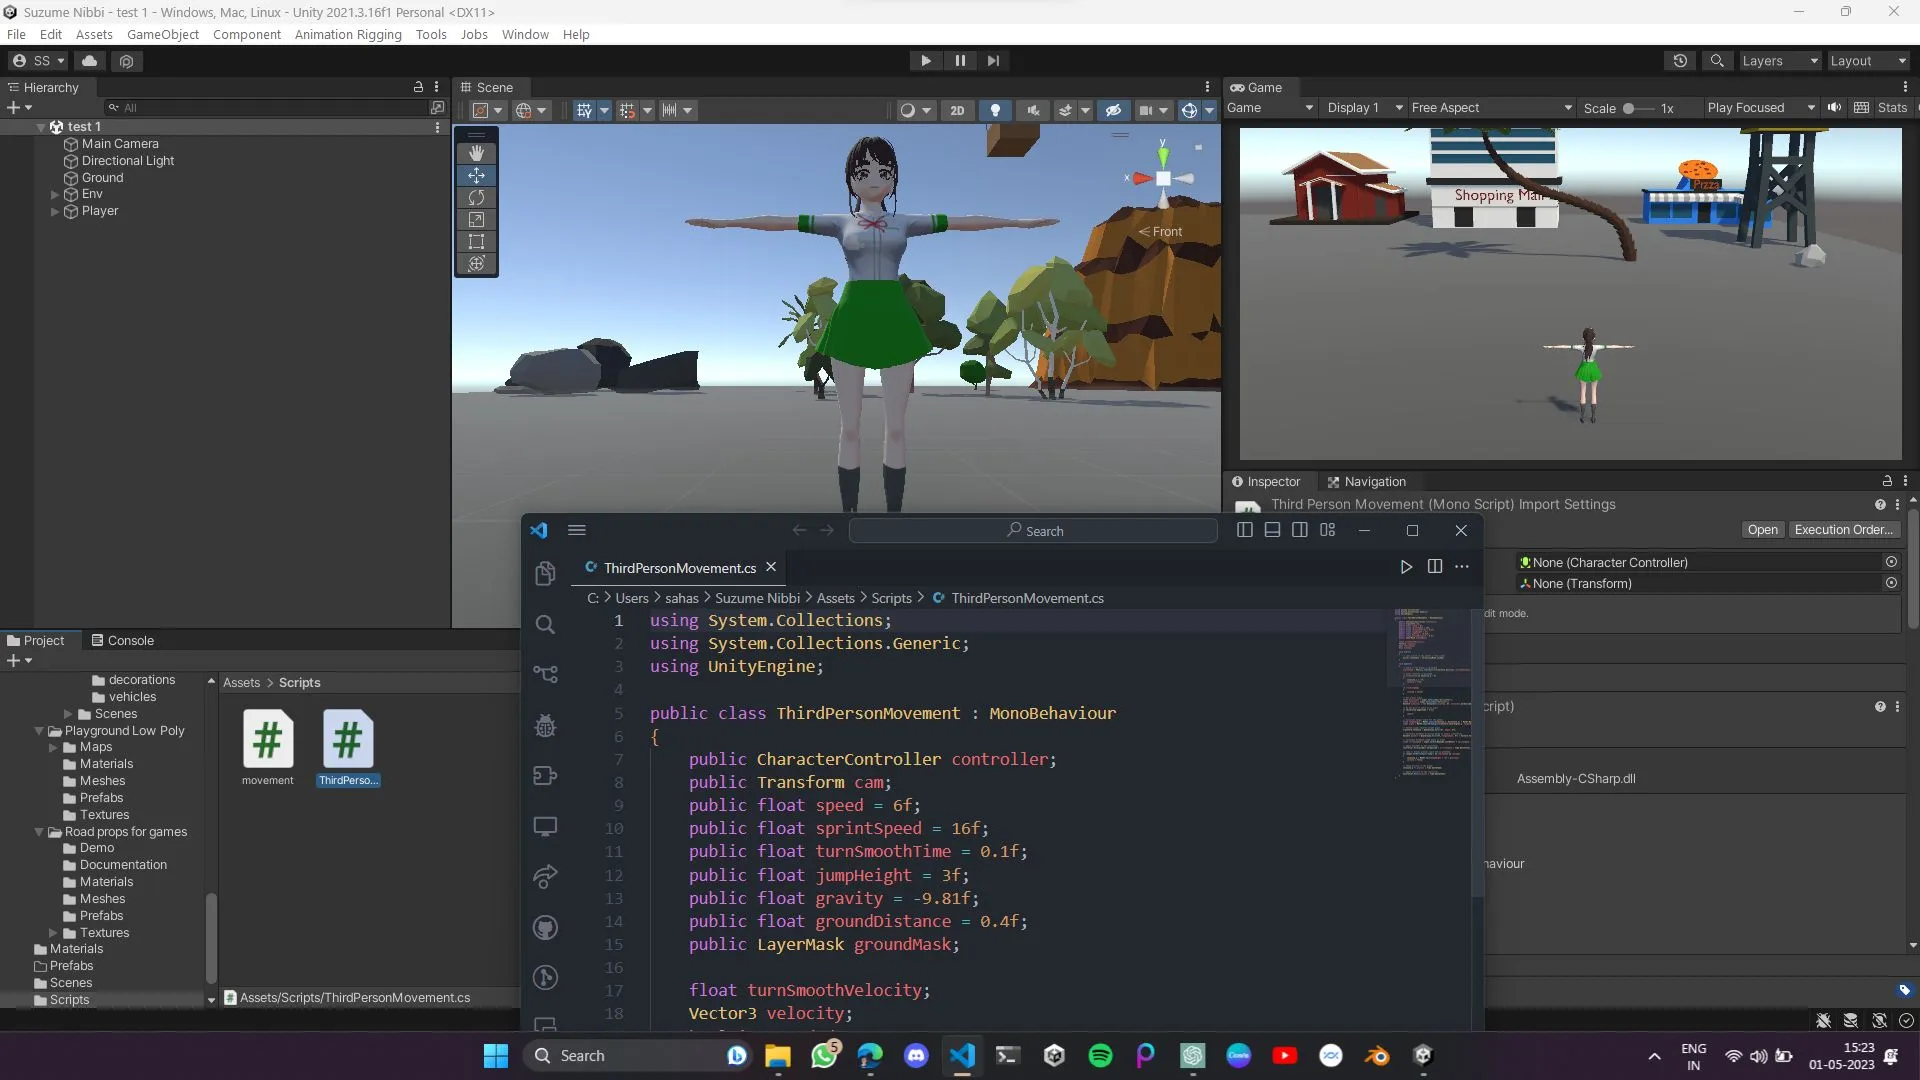Image resolution: width=1920 pixels, height=1080 pixels.
Task: Select the Rotate tool
Action: pos(476,198)
